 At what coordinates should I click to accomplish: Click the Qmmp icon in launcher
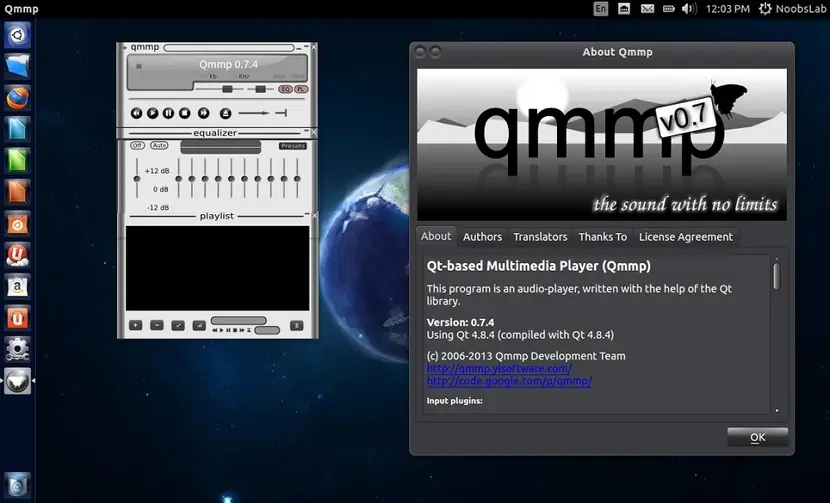point(17,381)
